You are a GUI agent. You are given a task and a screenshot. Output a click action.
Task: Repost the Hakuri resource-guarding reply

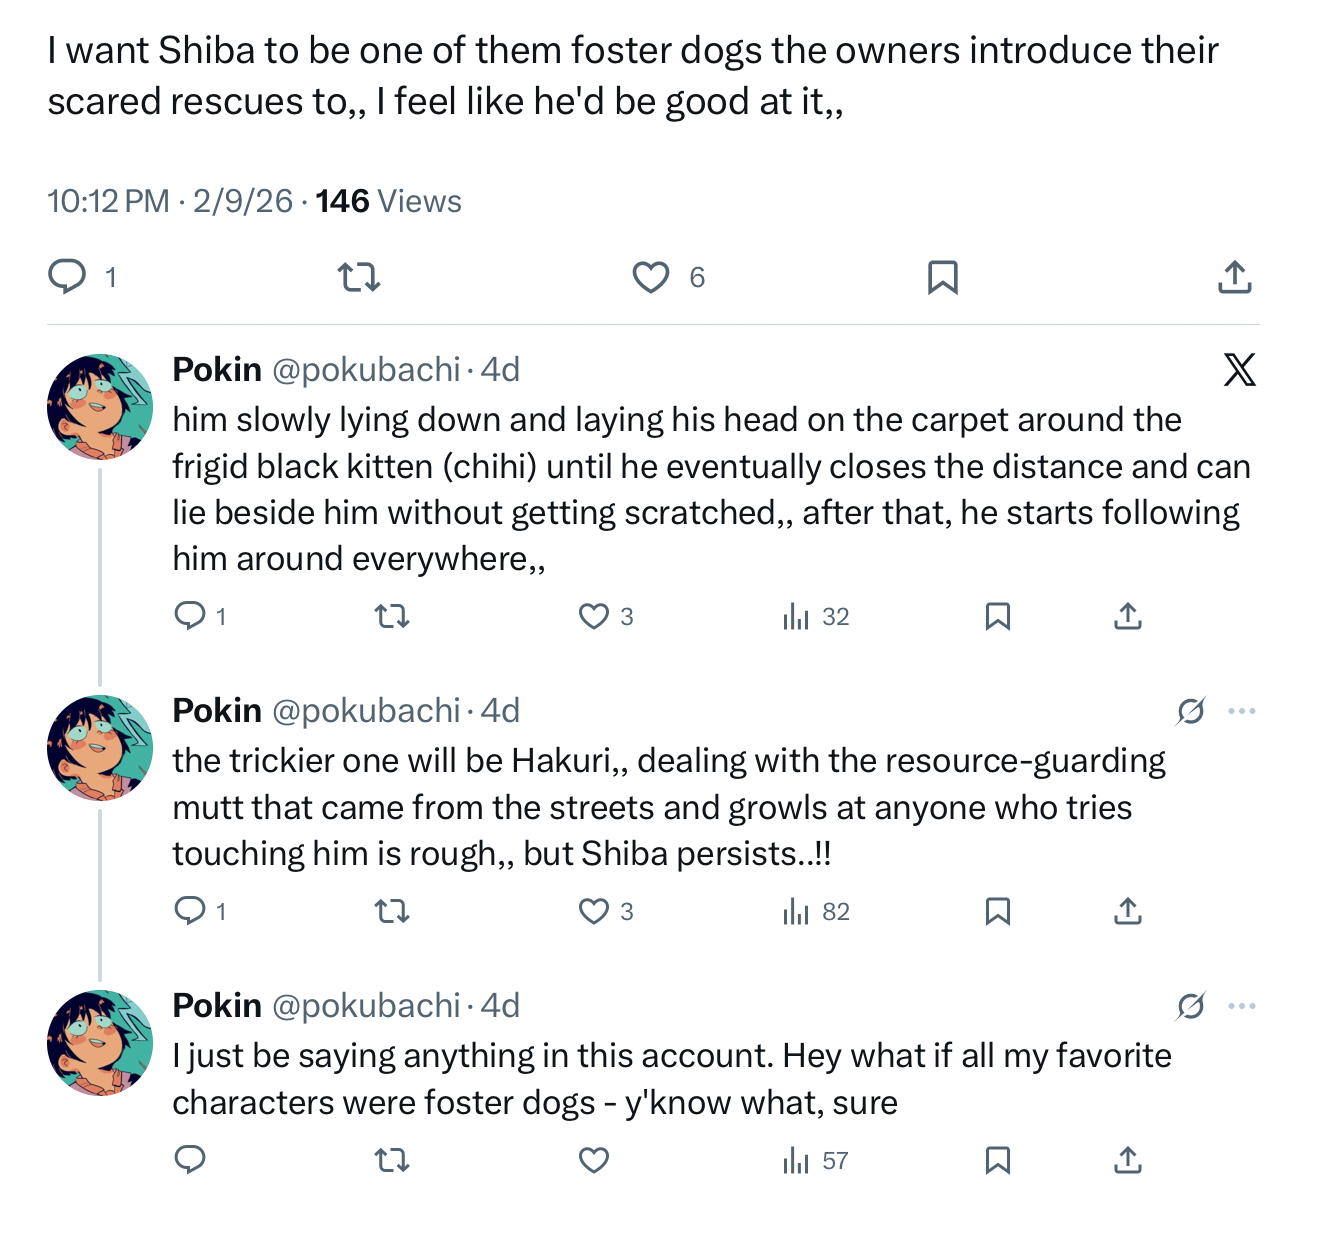tap(392, 911)
